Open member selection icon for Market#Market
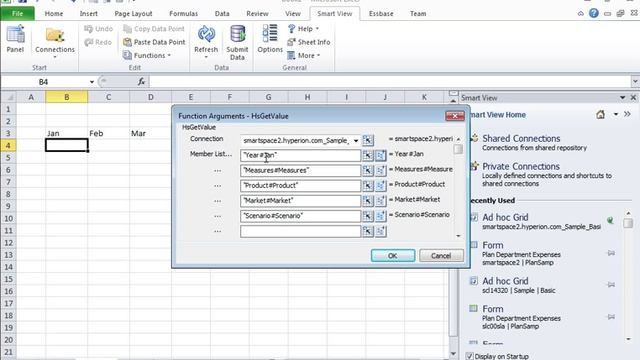This screenshot has width=640, height=360. tap(380, 200)
